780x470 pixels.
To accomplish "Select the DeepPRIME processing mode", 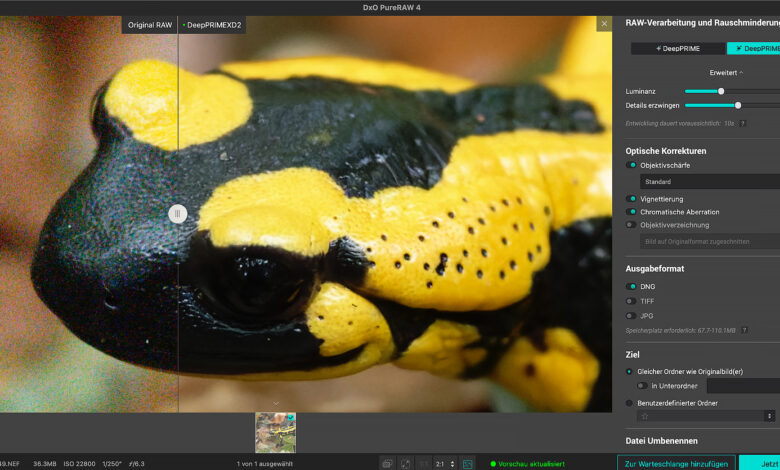I will coord(678,48).
